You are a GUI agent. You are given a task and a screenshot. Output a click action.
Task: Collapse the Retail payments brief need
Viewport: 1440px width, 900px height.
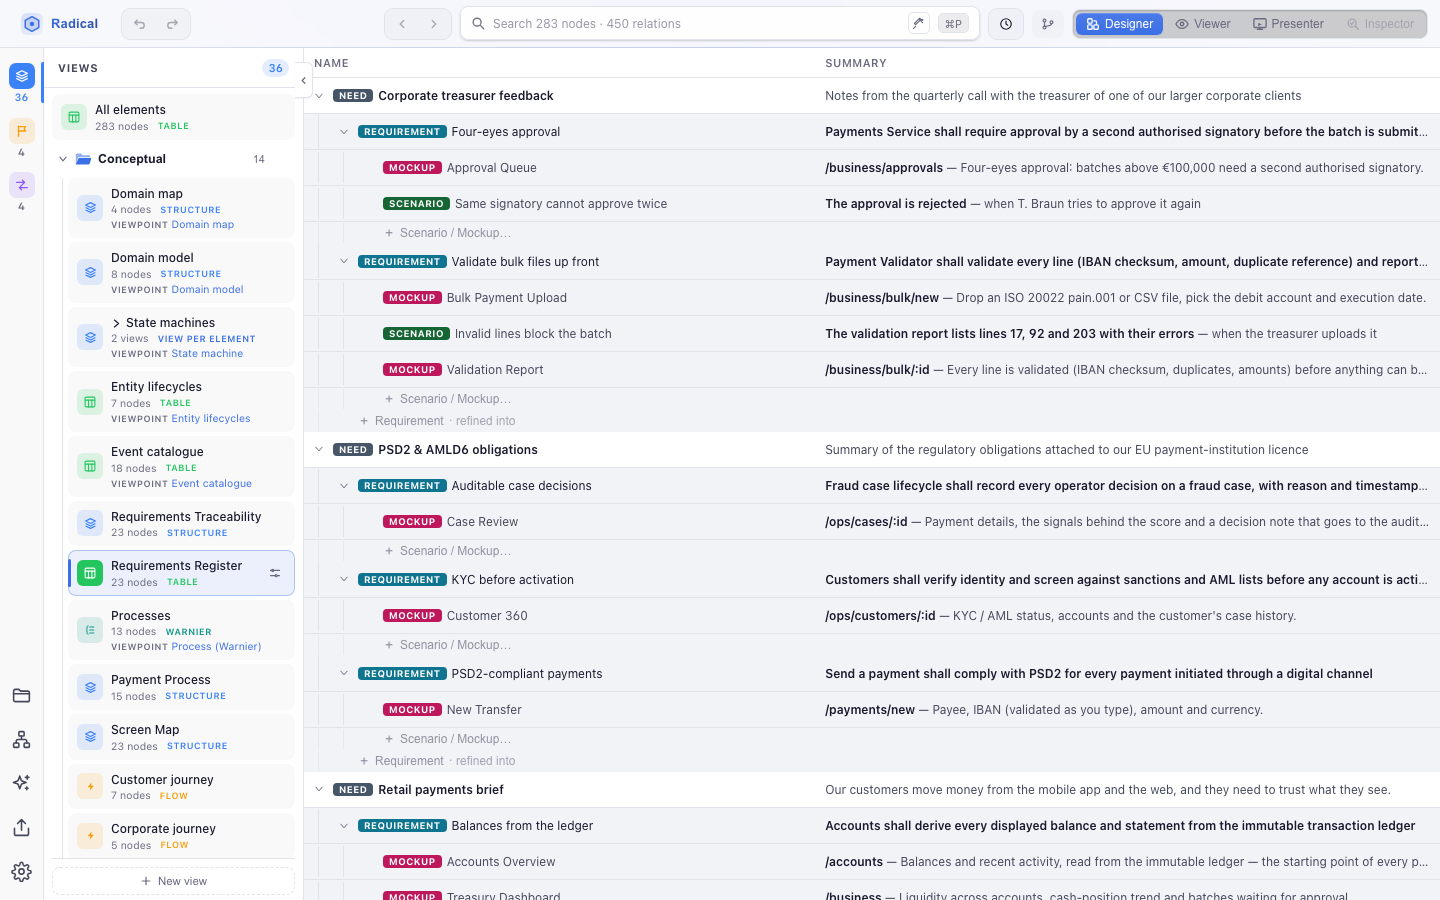pos(319,790)
